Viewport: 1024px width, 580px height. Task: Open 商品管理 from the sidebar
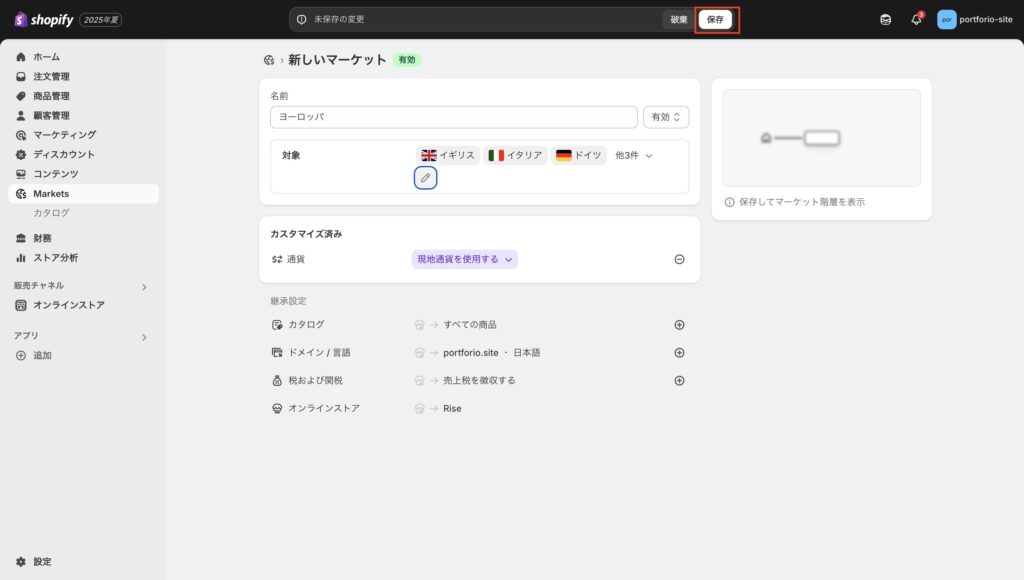pyautogui.click(x=51, y=96)
